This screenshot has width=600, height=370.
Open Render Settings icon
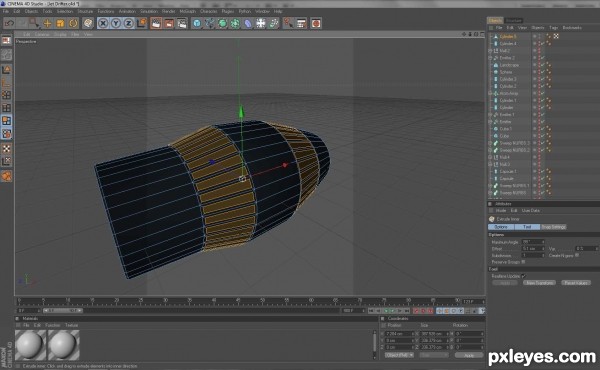click(182, 23)
